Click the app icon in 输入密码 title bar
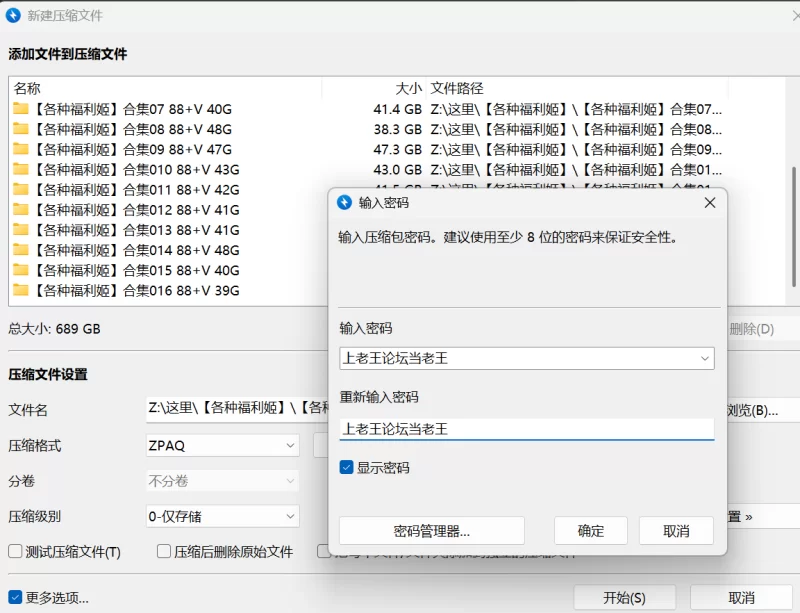 click(x=345, y=202)
